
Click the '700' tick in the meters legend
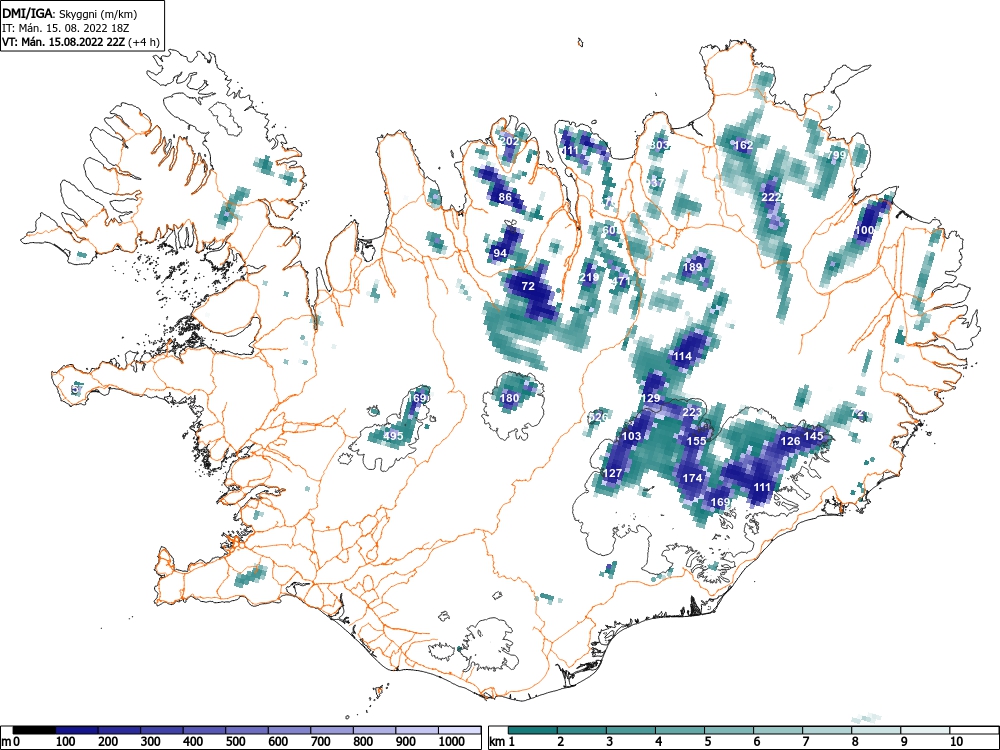pyautogui.click(x=320, y=742)
